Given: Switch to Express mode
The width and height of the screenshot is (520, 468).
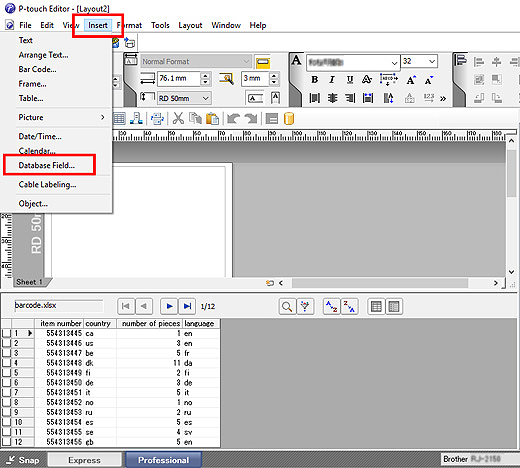Looking at the screenshot, I should (84, 460).
